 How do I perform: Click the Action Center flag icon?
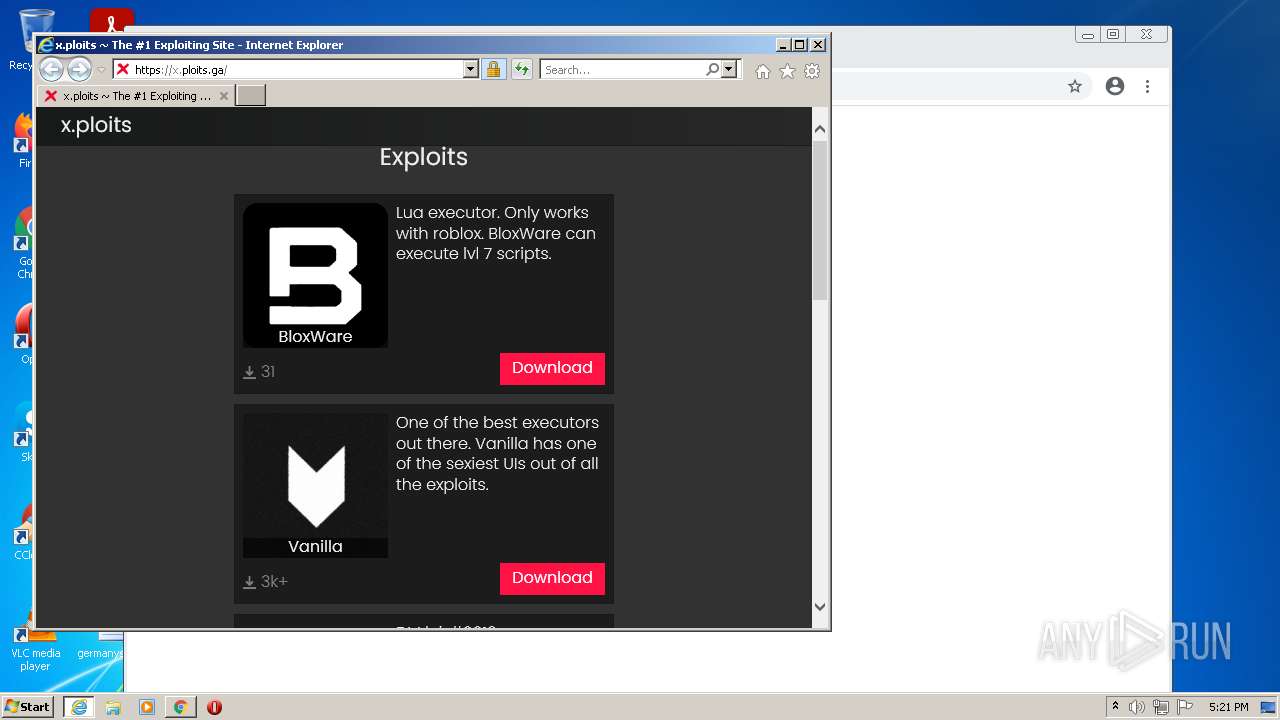[1184, 707]
